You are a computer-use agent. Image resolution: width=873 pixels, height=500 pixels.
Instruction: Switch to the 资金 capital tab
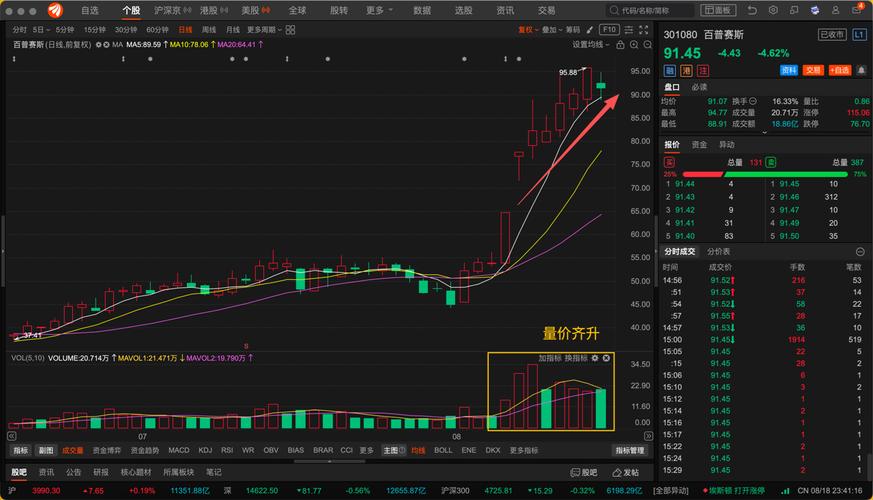[x=699, y=145]
